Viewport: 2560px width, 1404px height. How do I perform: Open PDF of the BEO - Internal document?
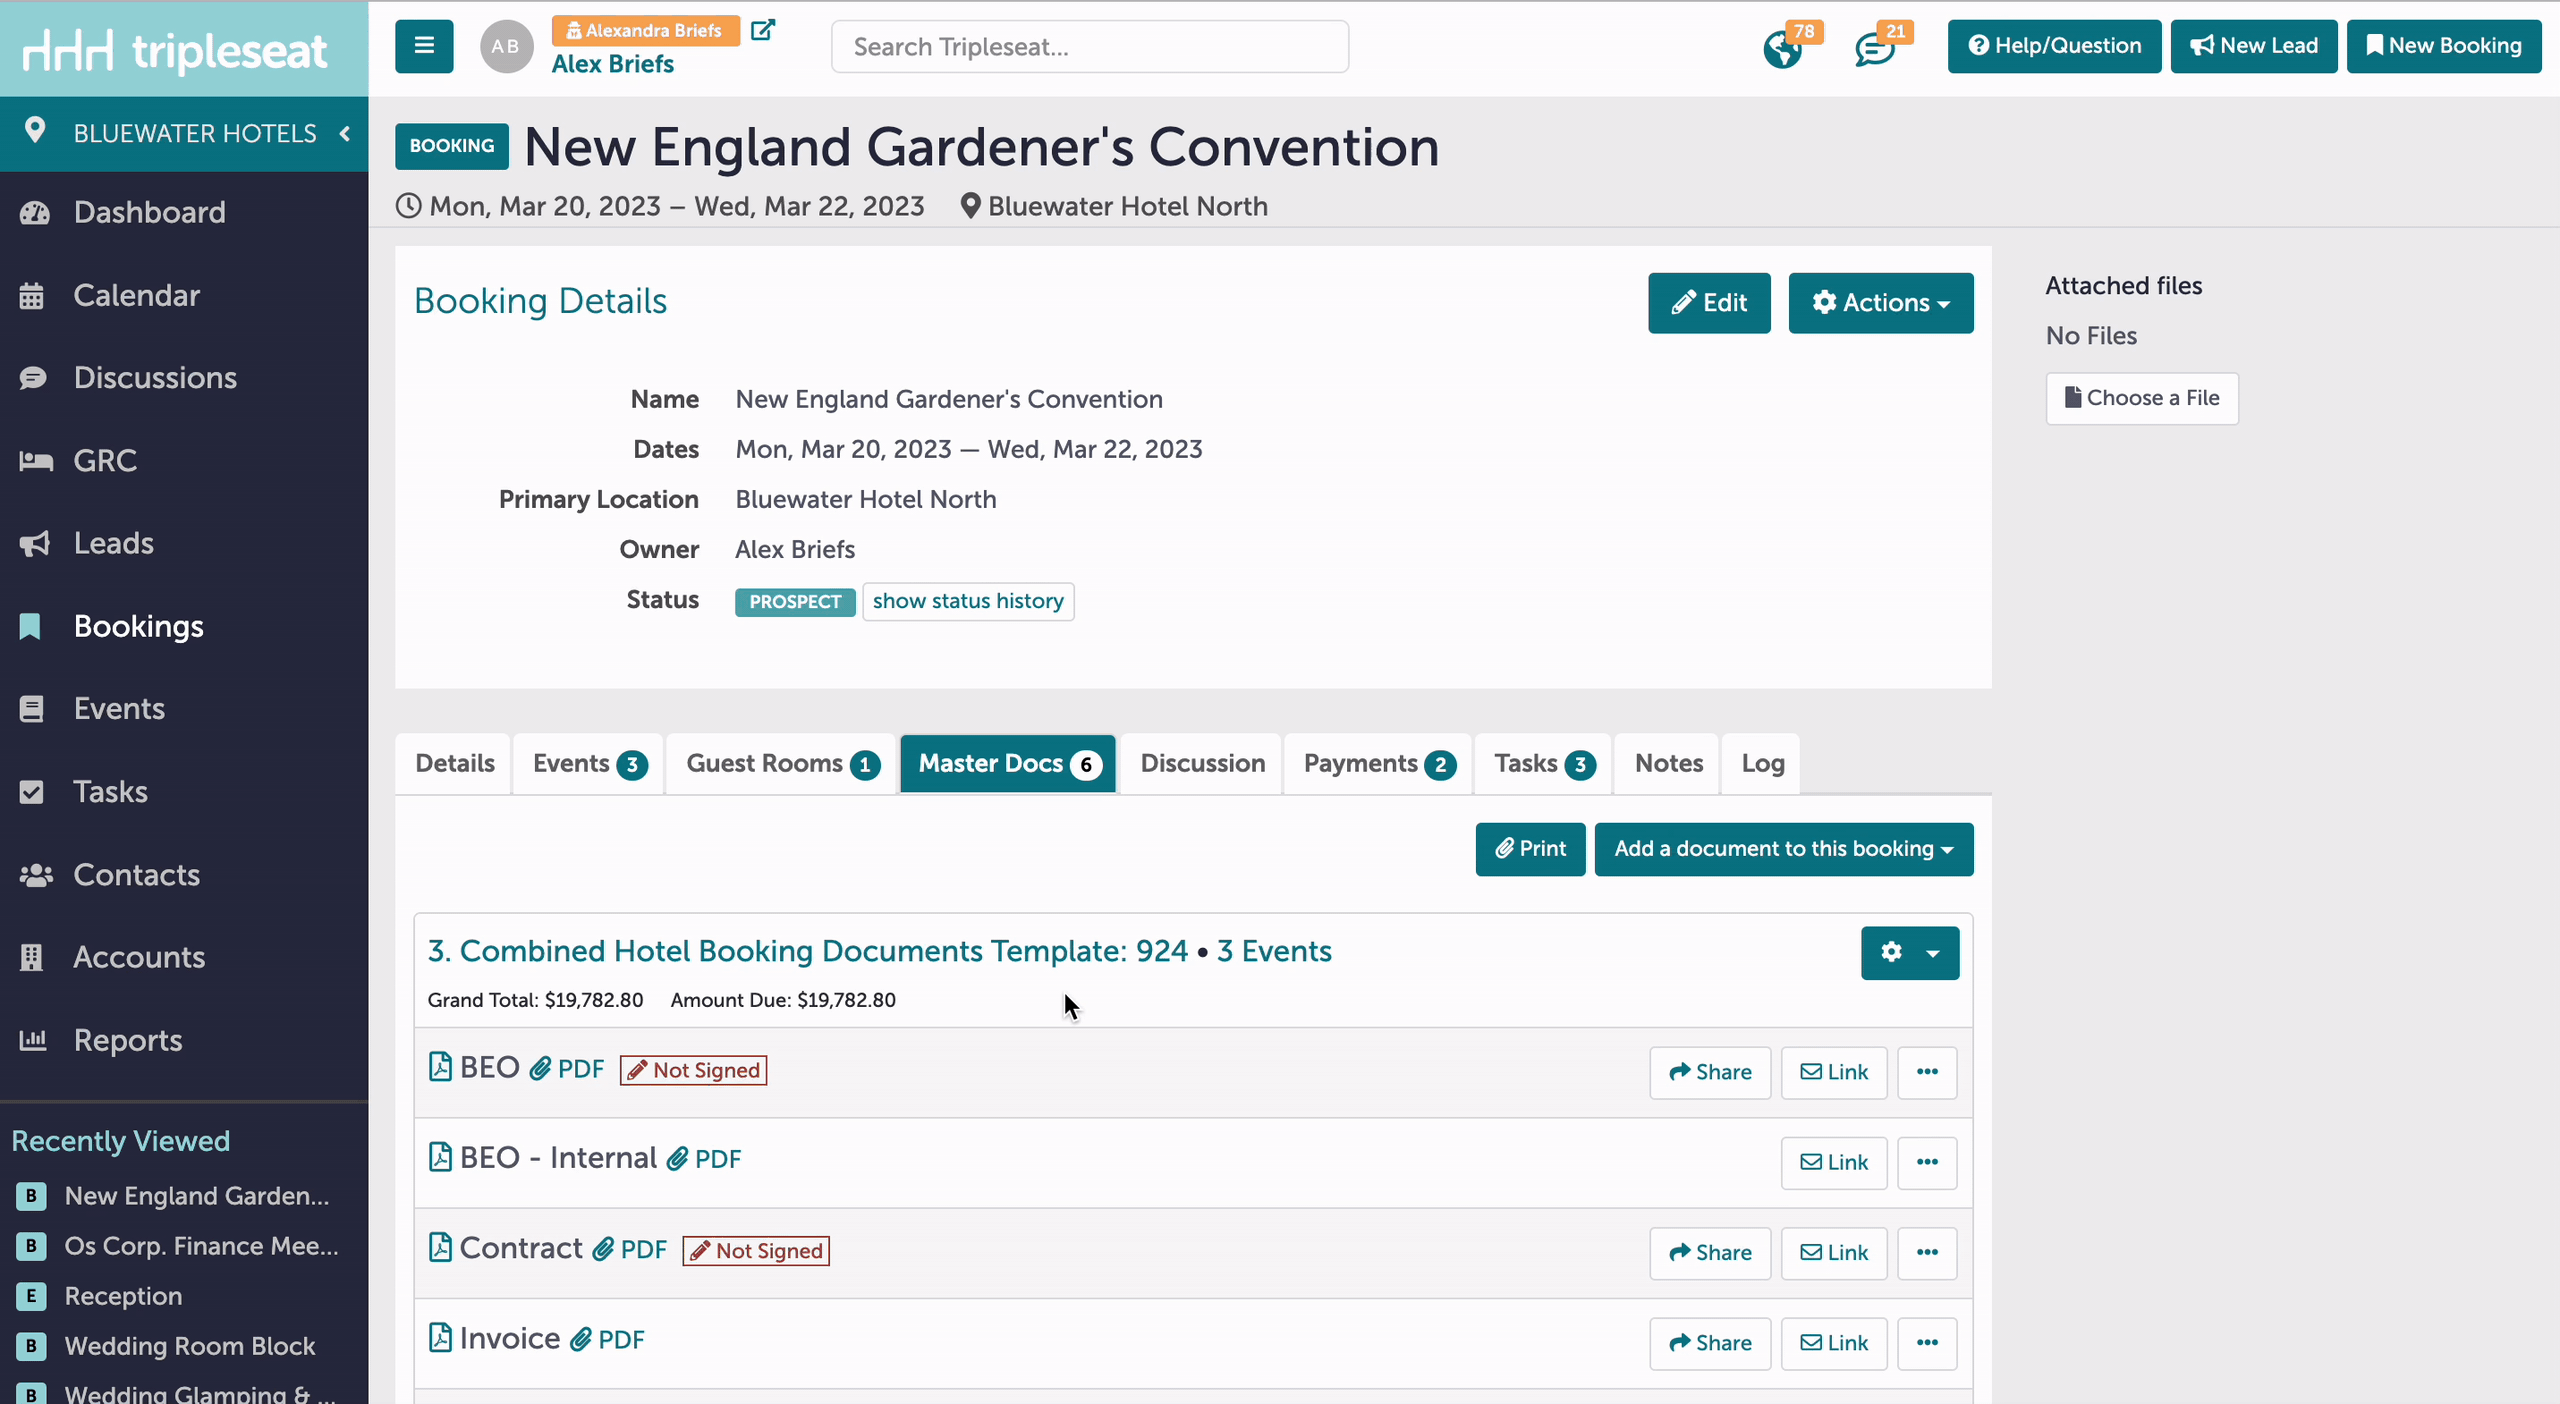[x=704, y=1159]
